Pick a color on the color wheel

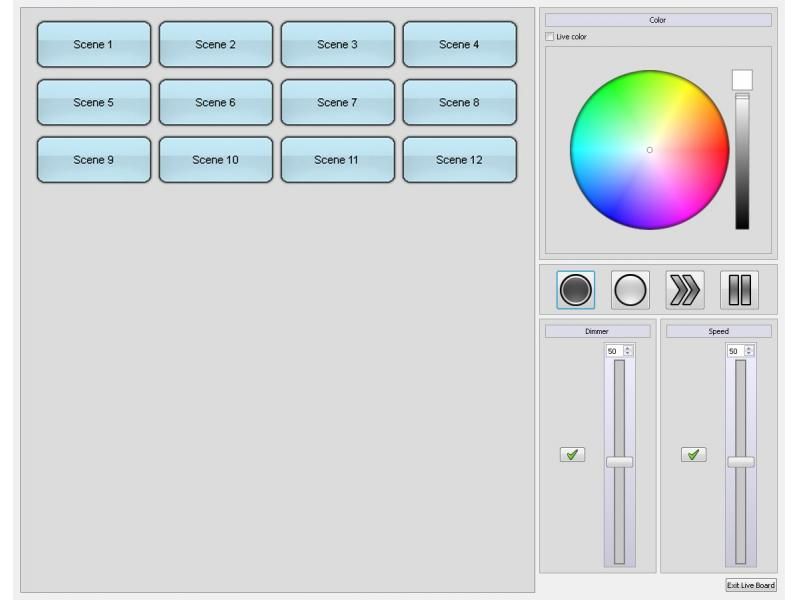click(x=649, y=150)
